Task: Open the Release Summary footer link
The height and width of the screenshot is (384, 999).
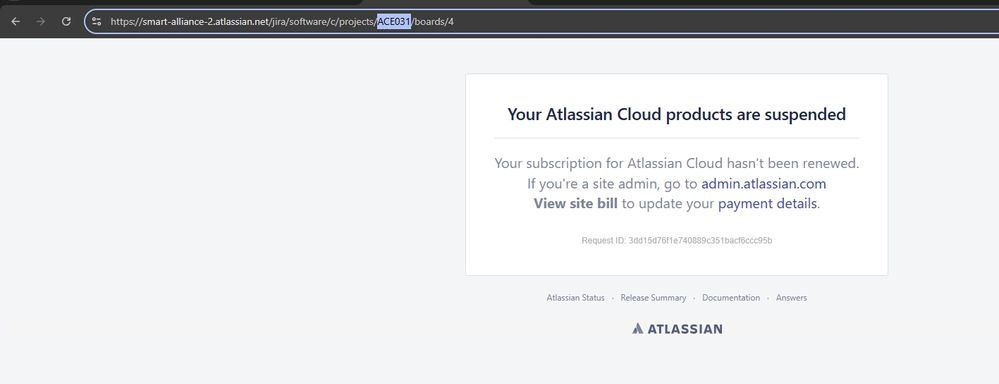Action: 653,298
